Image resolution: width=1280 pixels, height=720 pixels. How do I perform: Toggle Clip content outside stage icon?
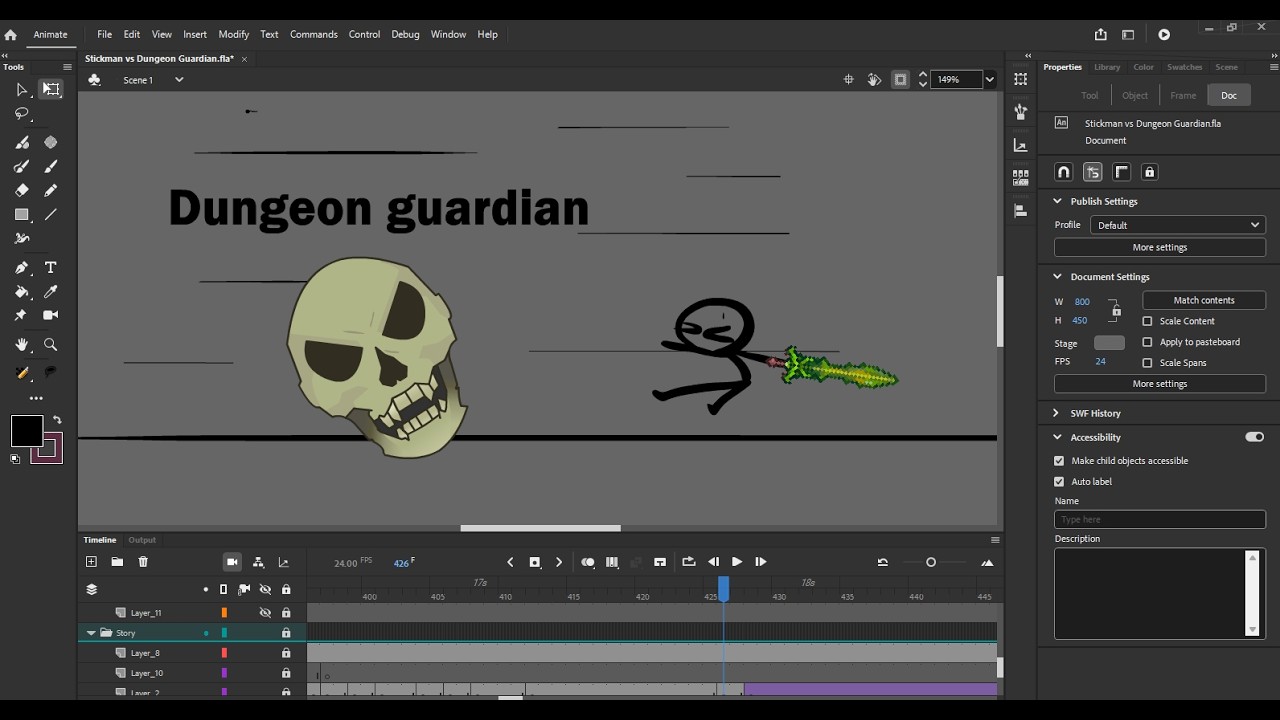900,80
